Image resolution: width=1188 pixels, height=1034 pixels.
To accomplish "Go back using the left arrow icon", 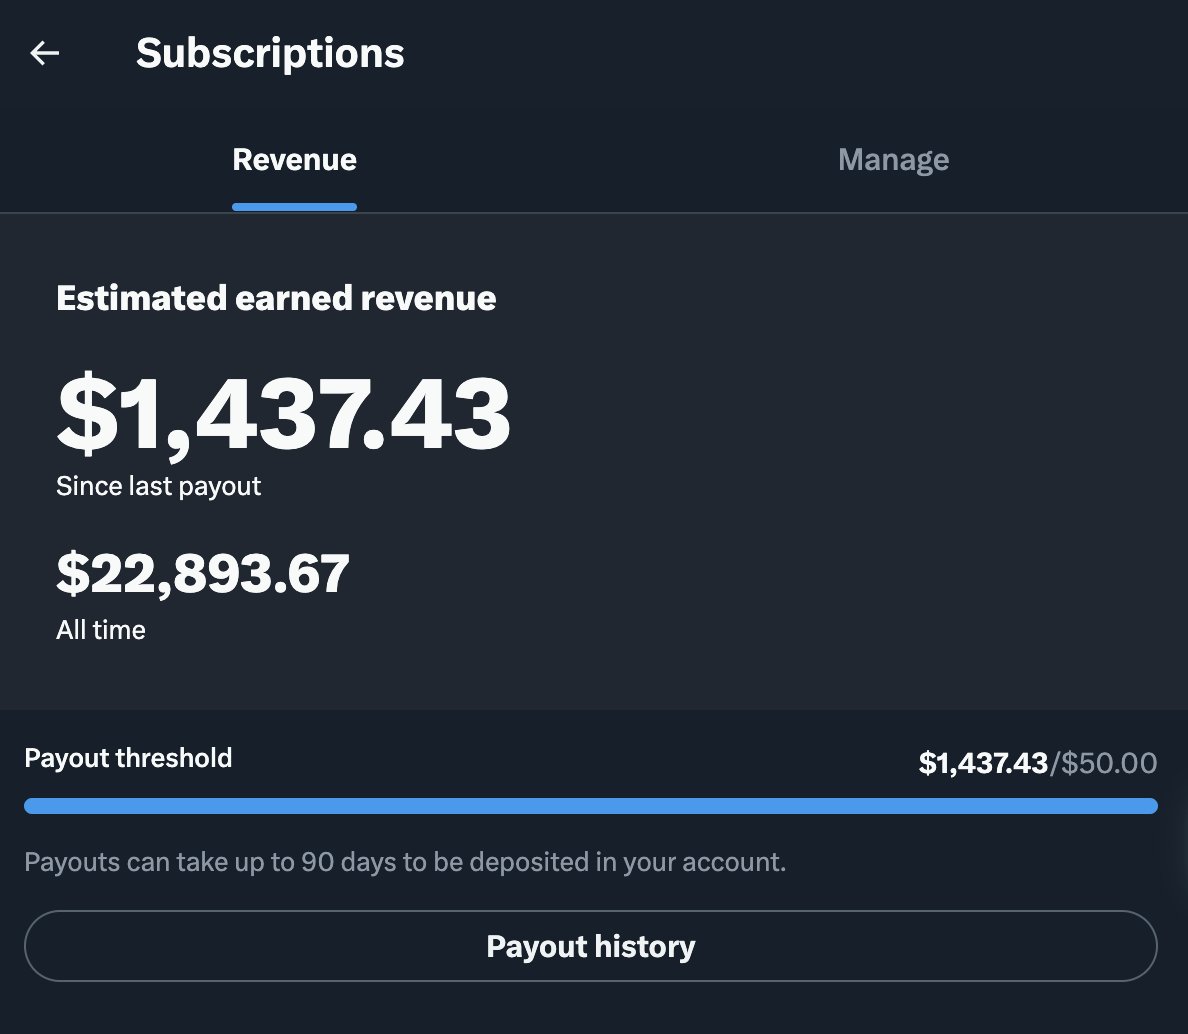I will pos(45,53).
